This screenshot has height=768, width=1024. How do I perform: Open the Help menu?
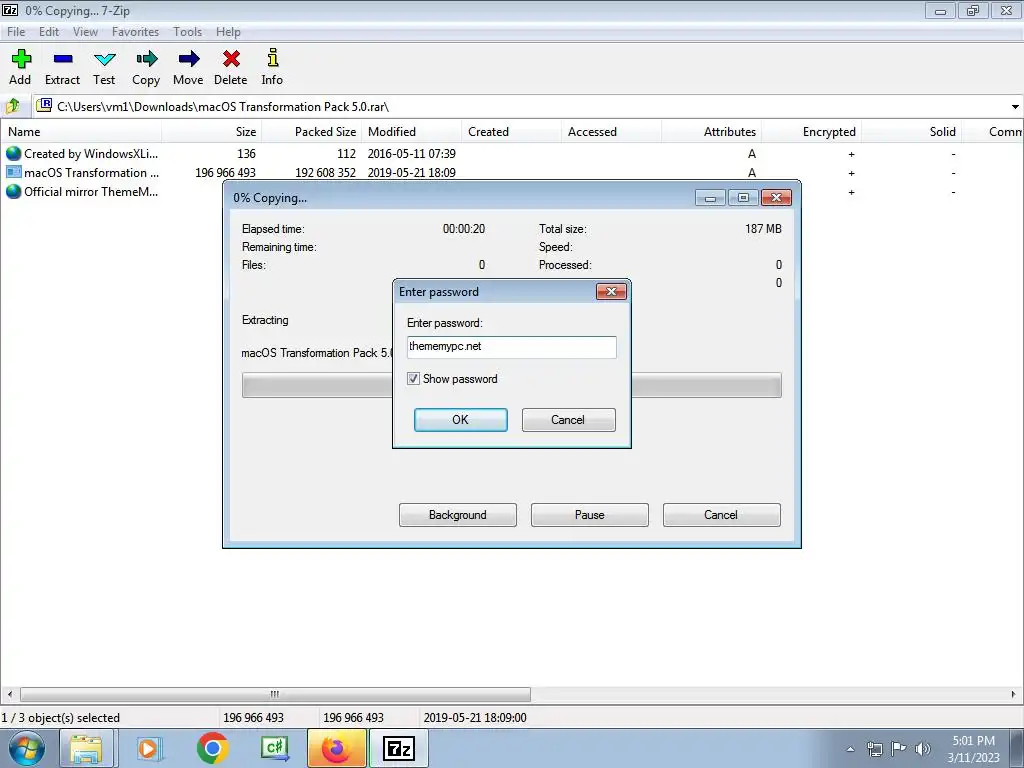pyautogui.click(x=228, y=31)
